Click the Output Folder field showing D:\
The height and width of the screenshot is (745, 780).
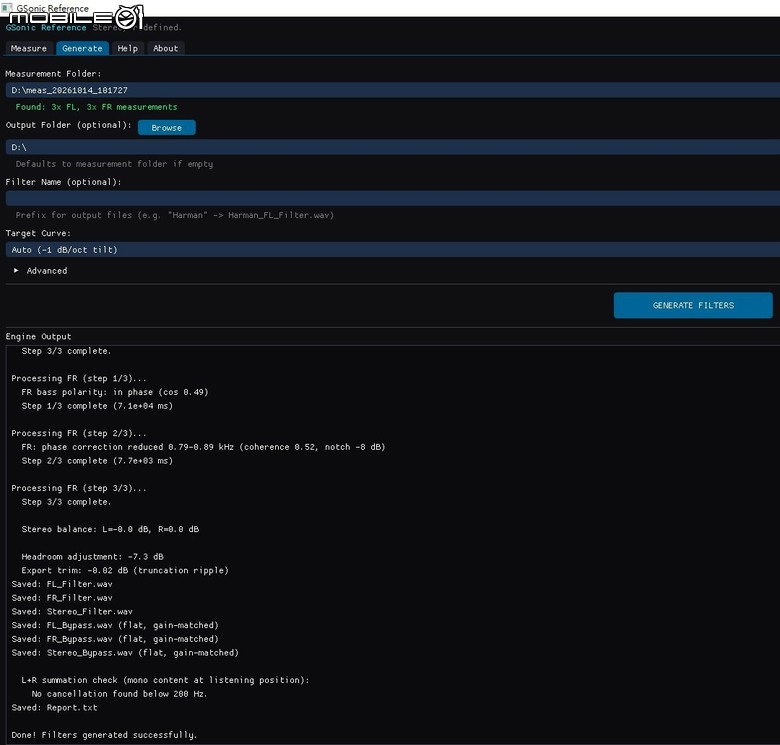click(392, 147)
